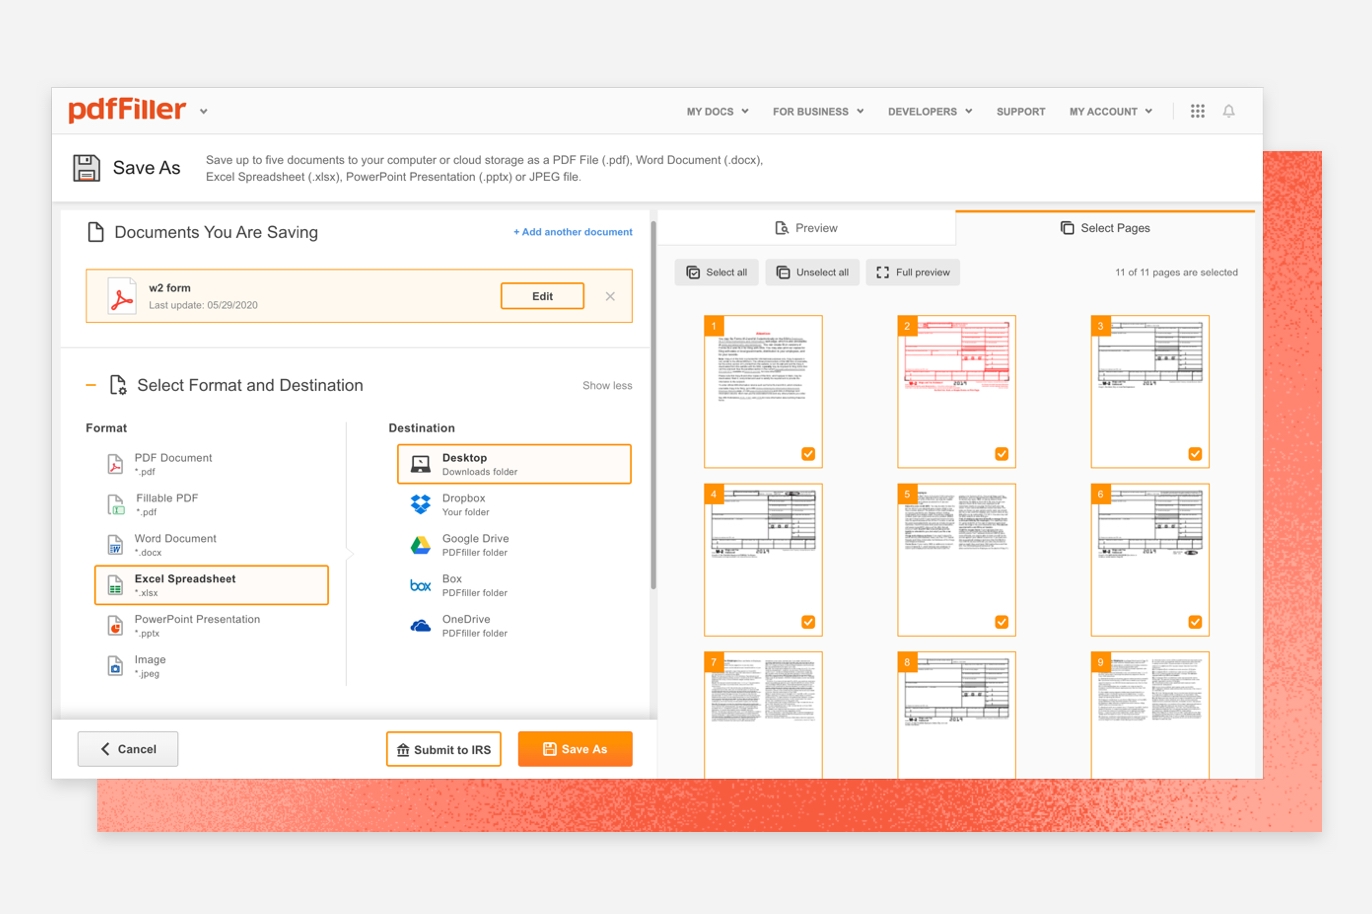Screen dimensions: 1372x914
Task: Click the Unselect all button
Action: click(x=813, y=272)
